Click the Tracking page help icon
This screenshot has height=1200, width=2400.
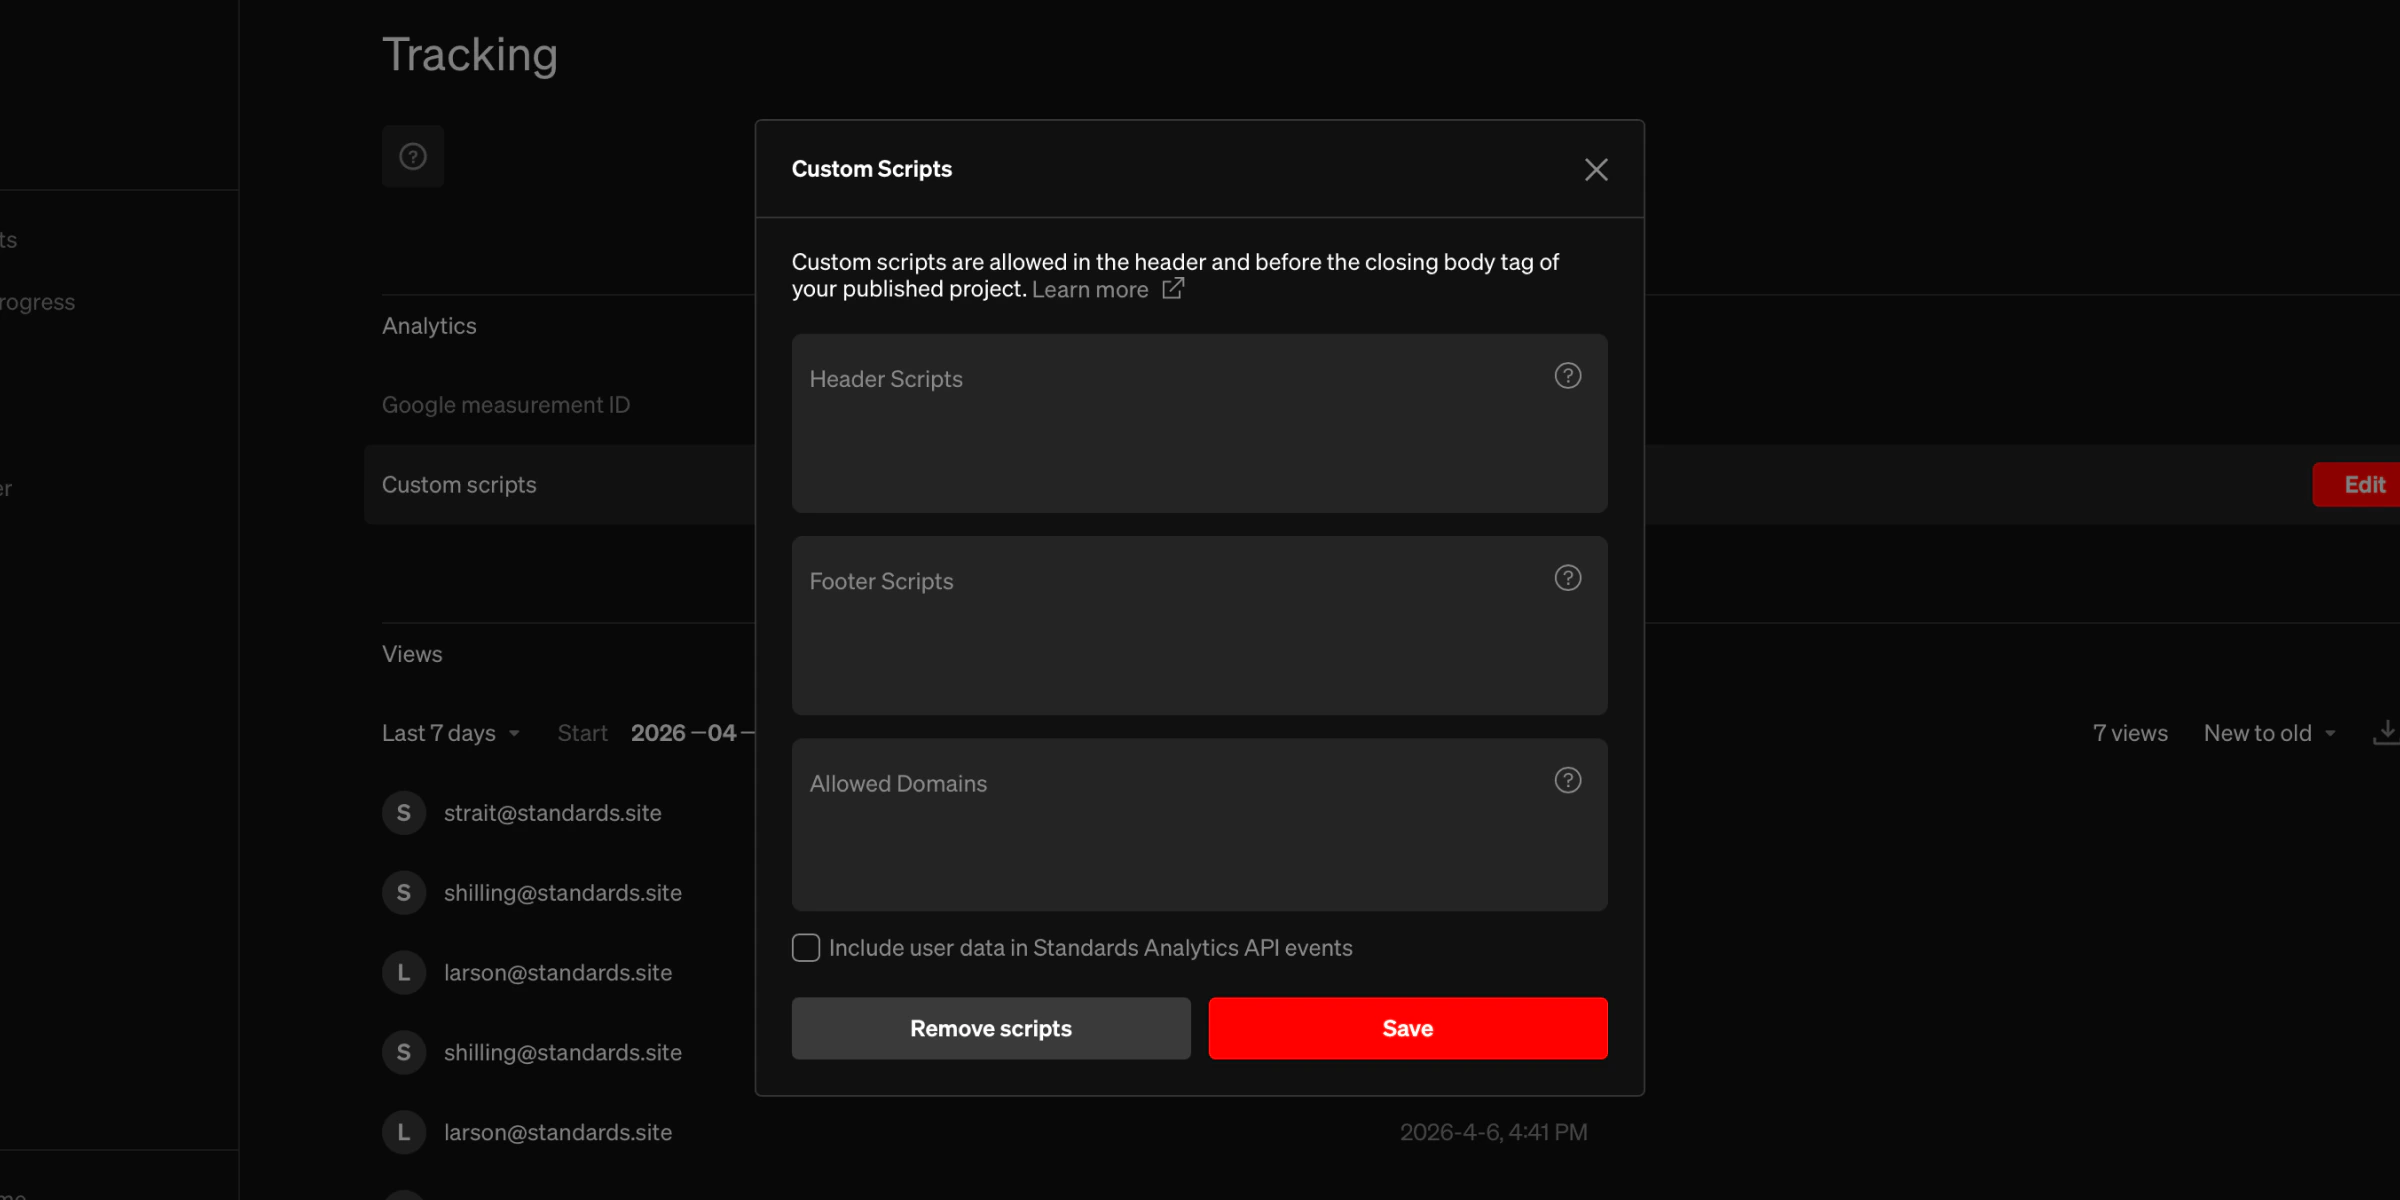pyautogui.click(x=412, y=156)
